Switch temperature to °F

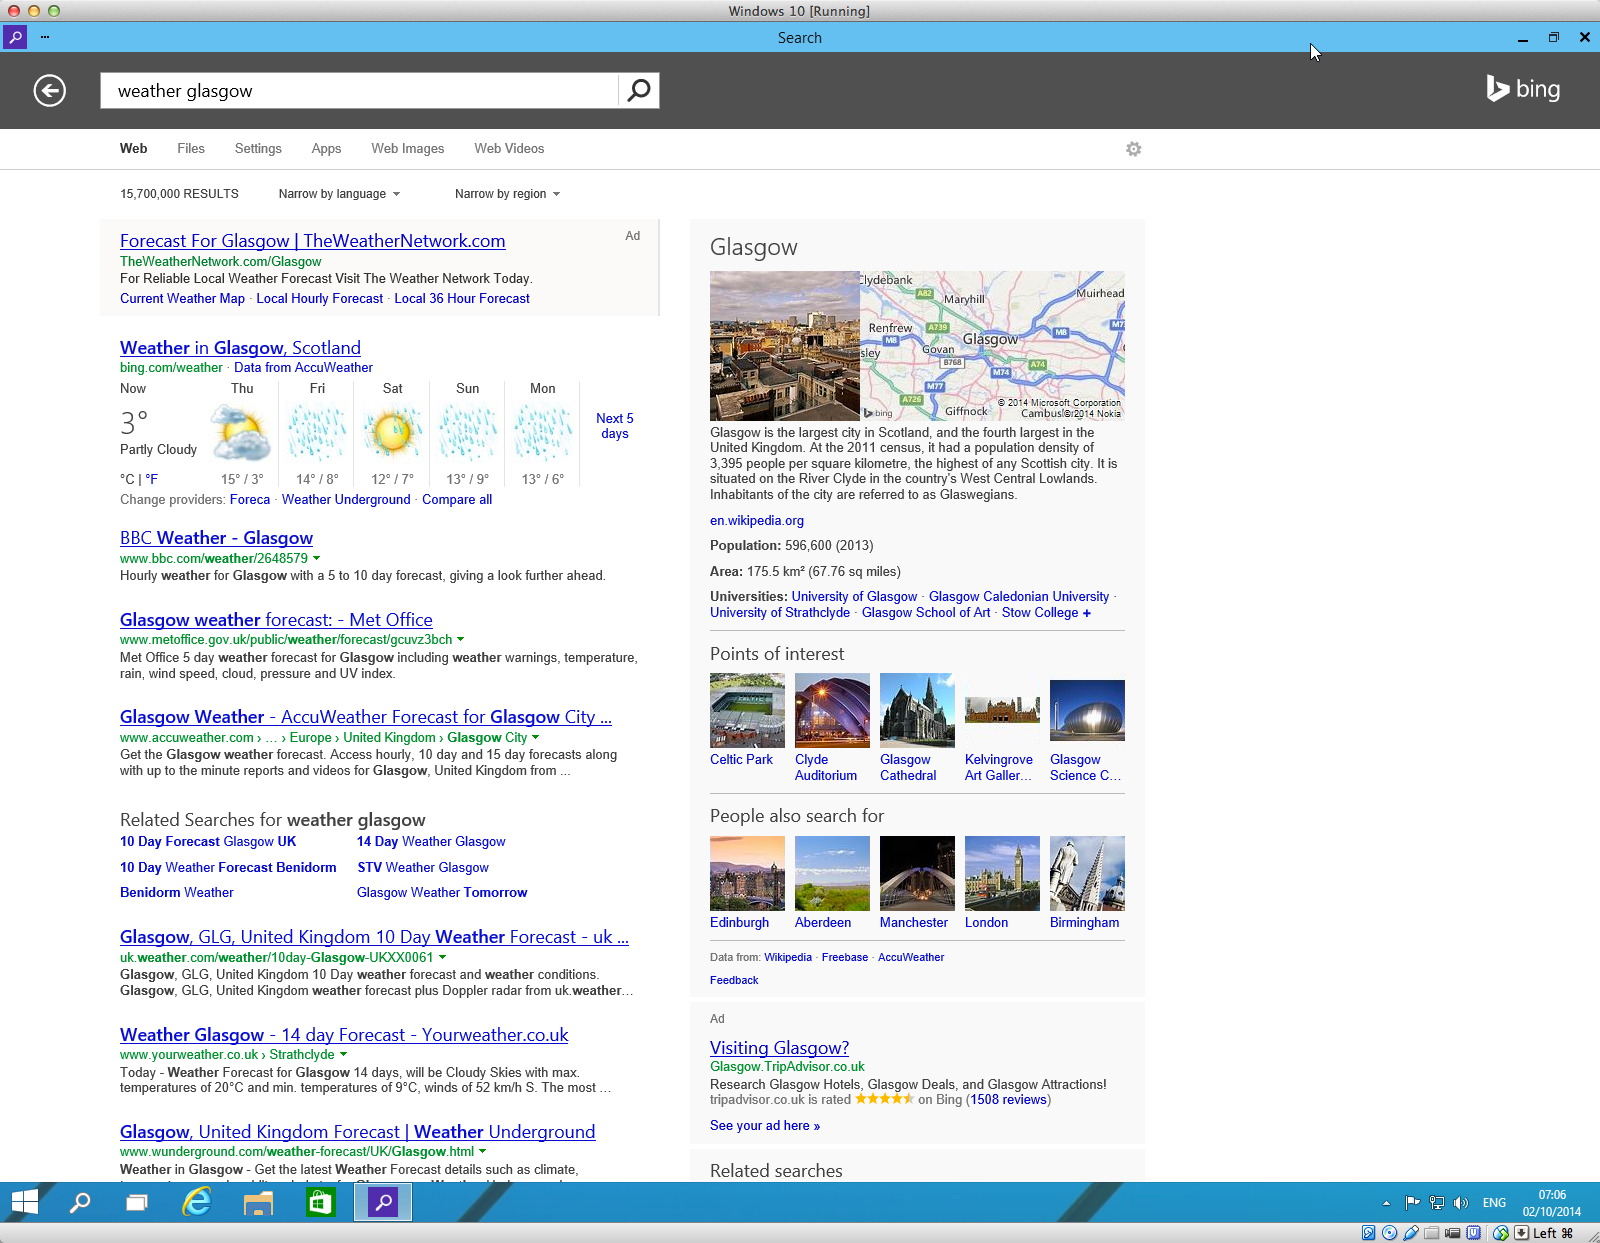pos(151,479)
